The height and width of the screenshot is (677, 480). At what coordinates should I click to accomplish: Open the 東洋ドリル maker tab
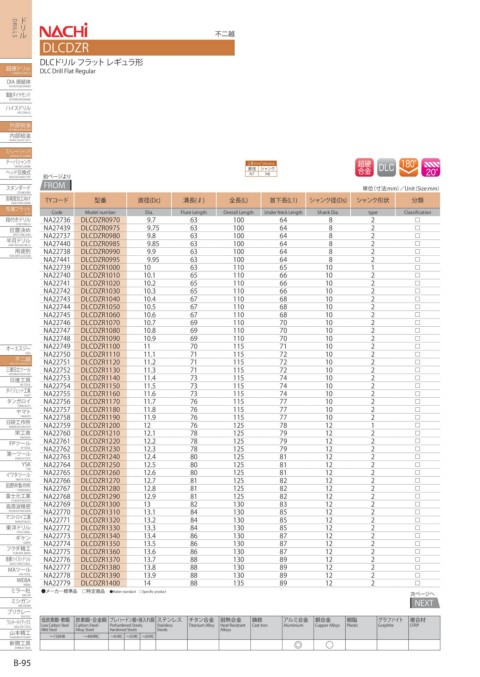(x=16, y=528)
